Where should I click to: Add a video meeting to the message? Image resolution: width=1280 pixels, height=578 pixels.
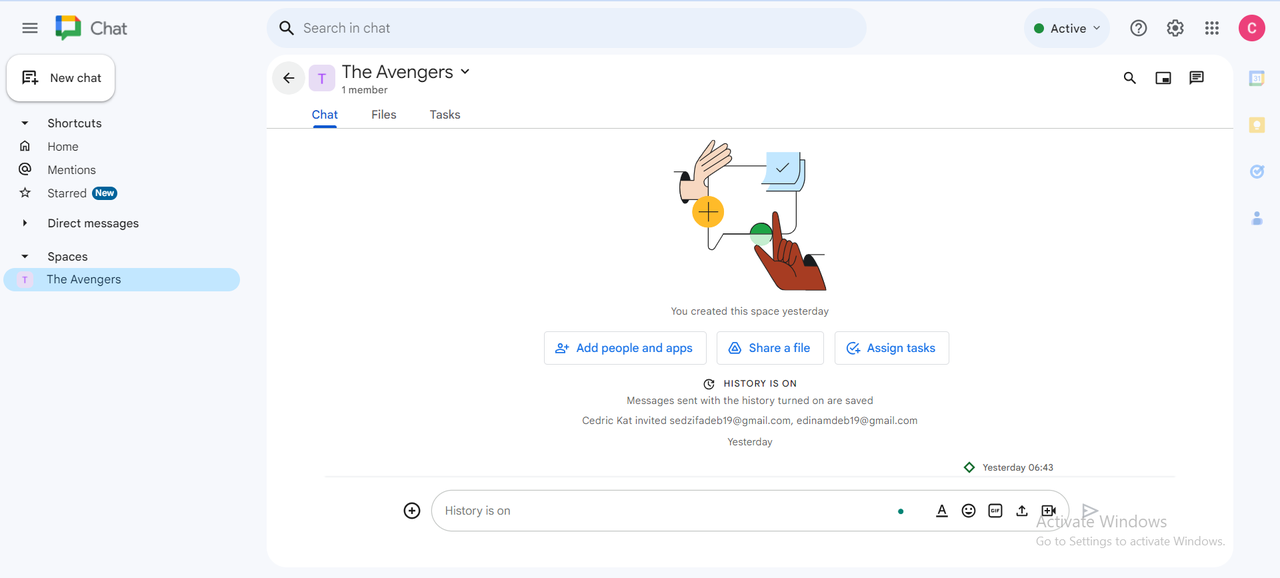tap(1048, 511)
